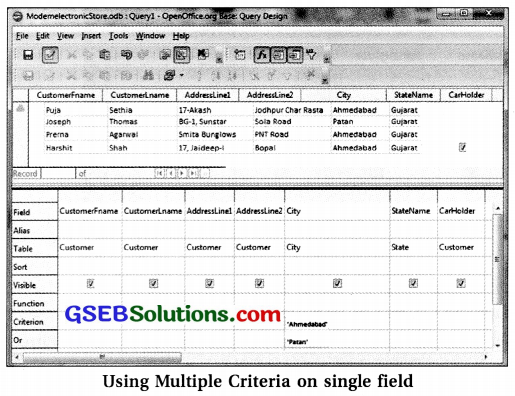This screenshot has height=396, width=515.
Task: Click the CustomerFname result column header
Action: point(66,95)
